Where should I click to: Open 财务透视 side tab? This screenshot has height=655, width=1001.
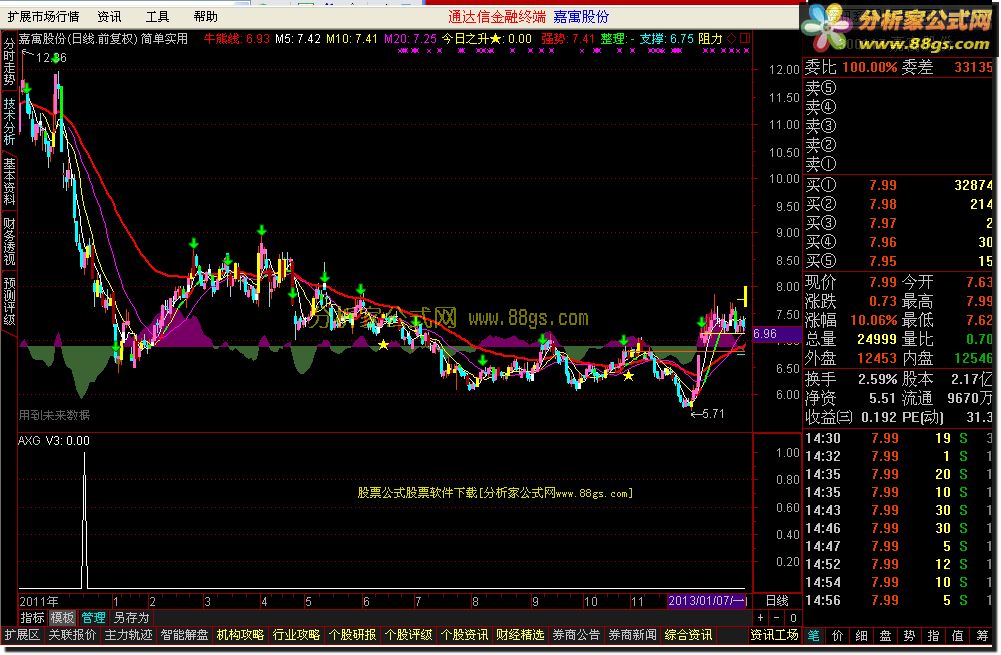coord(10,241)
